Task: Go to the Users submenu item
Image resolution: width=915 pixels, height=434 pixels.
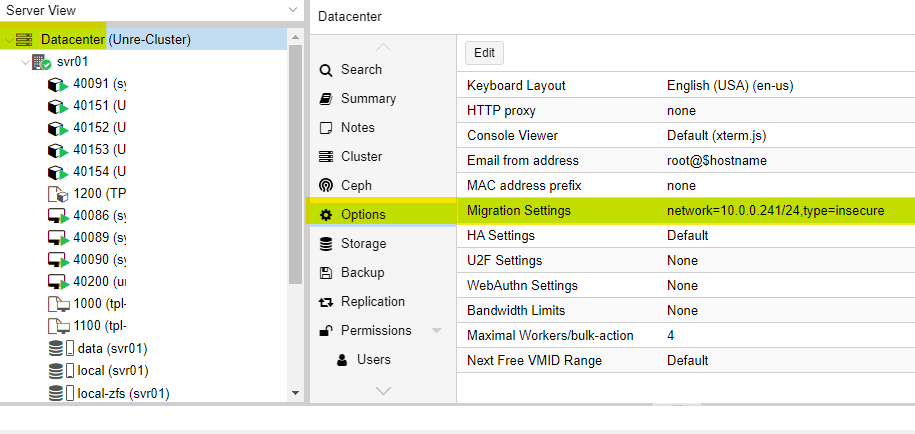Action: 373,359
